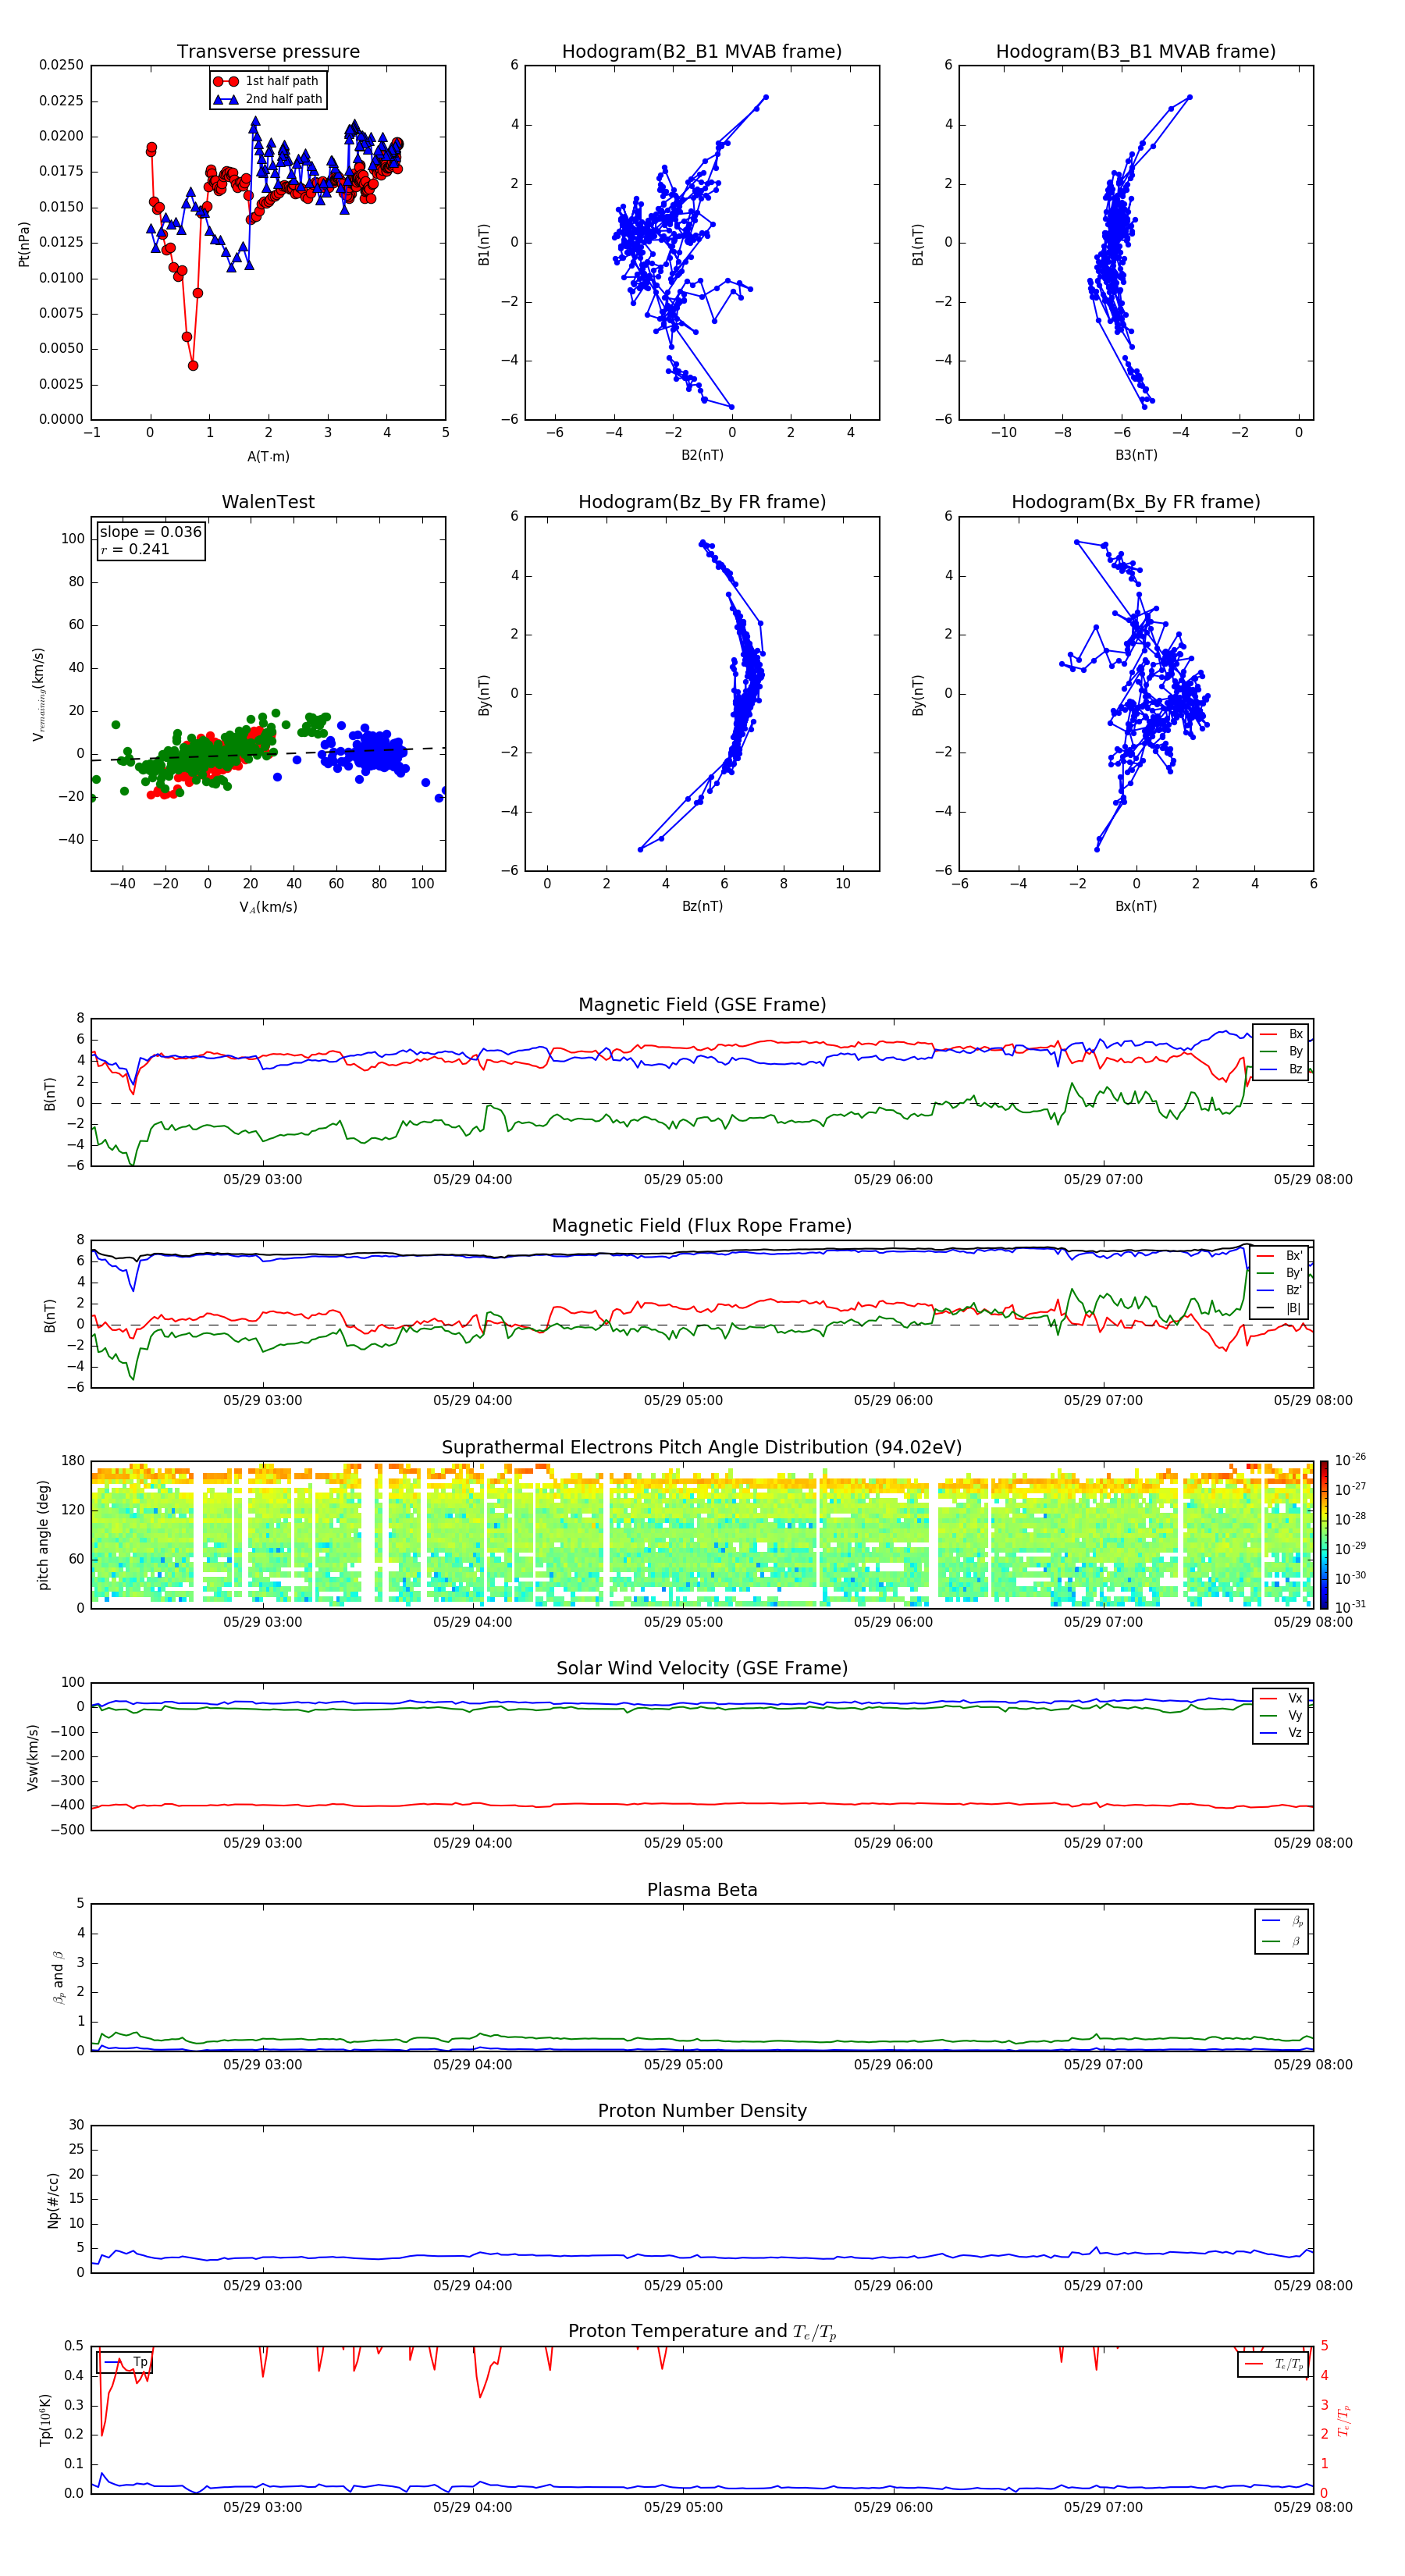Viewport: 1405px width, 2576px height.
Task: Click the 'r = 0.241' annotation
Action: pyautogui.click(x=135, y=549)
